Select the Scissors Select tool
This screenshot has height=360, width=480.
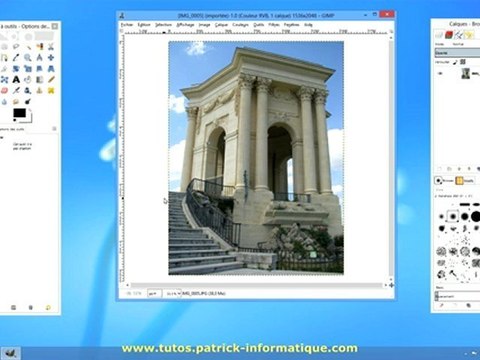(51, 47)
